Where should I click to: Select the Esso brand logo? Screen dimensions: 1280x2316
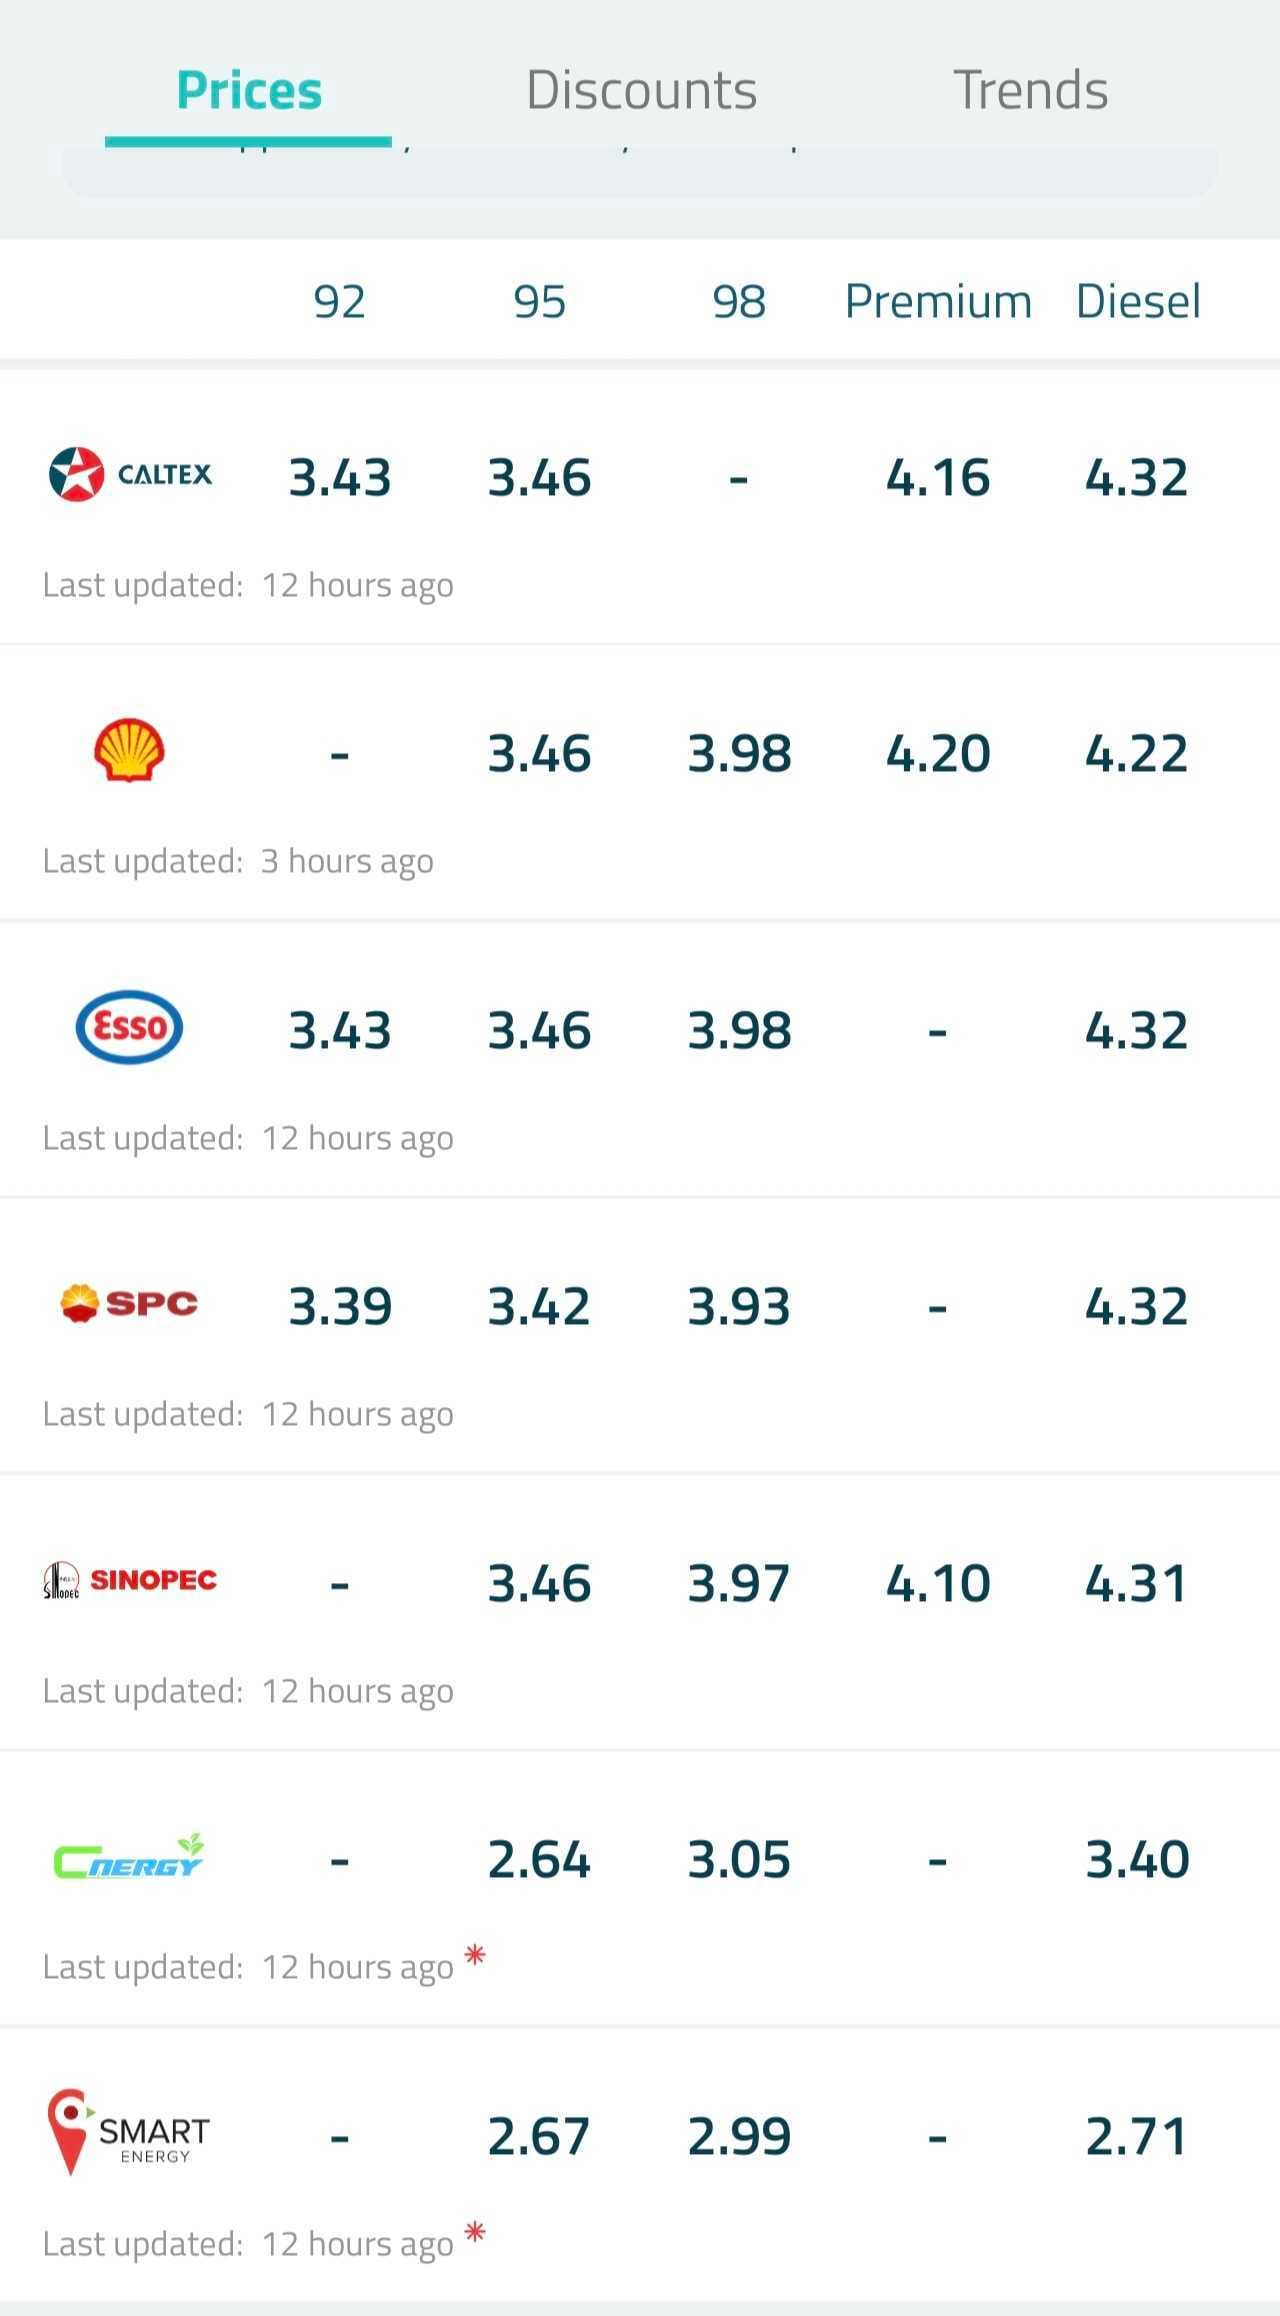[129, 1027]
